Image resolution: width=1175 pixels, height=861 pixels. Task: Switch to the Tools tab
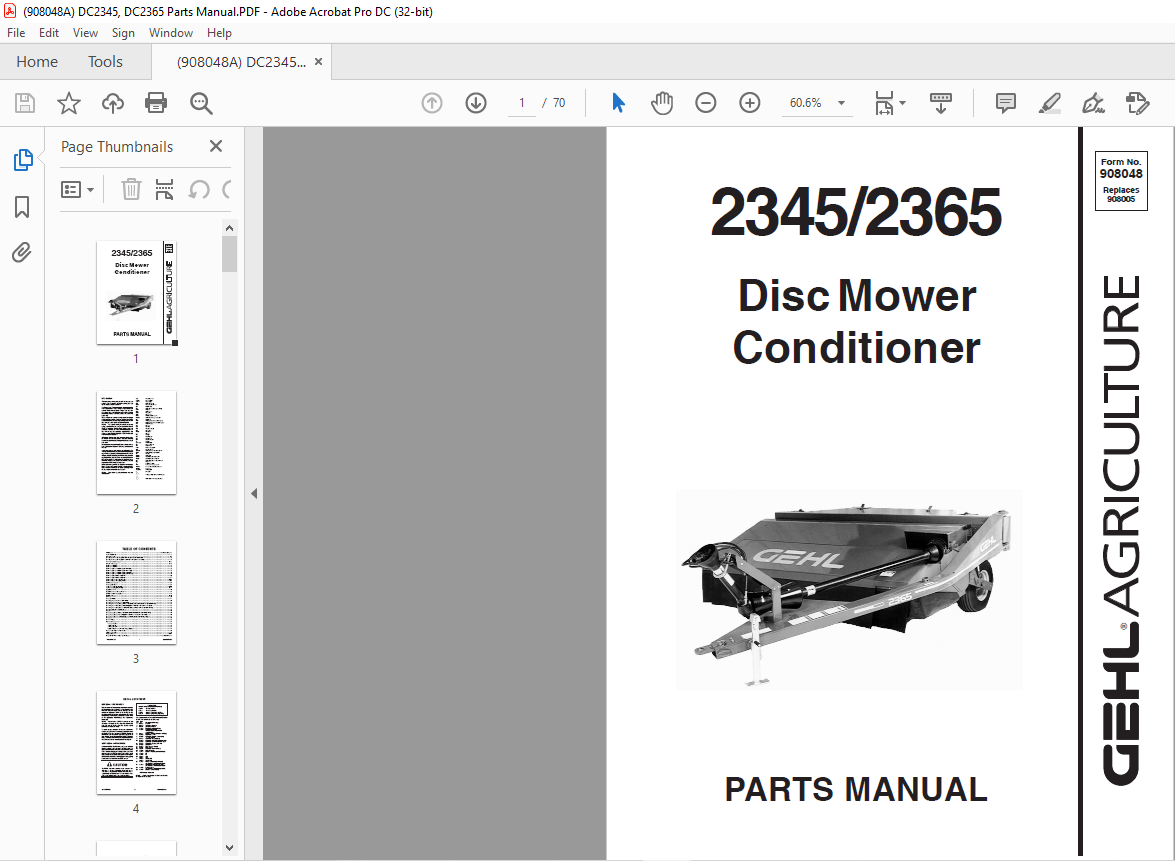[x=105, y=61]
